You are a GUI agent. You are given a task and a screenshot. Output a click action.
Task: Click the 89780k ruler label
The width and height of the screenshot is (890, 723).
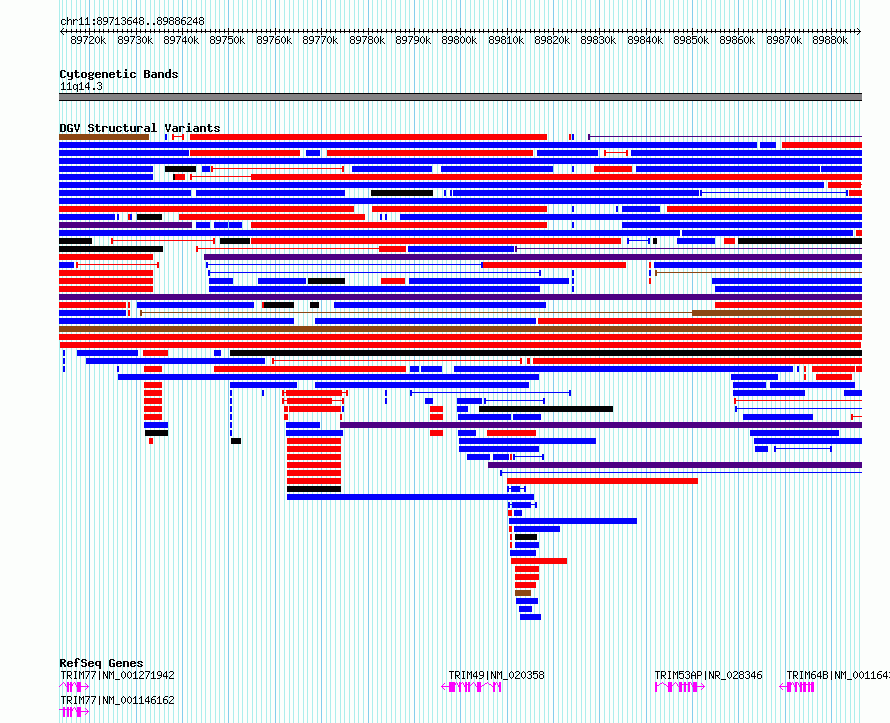pos(367,40)
